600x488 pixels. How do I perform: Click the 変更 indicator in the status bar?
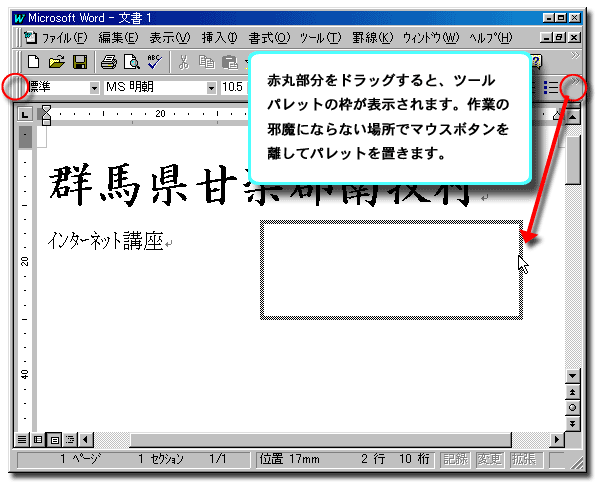pos(490,459)
